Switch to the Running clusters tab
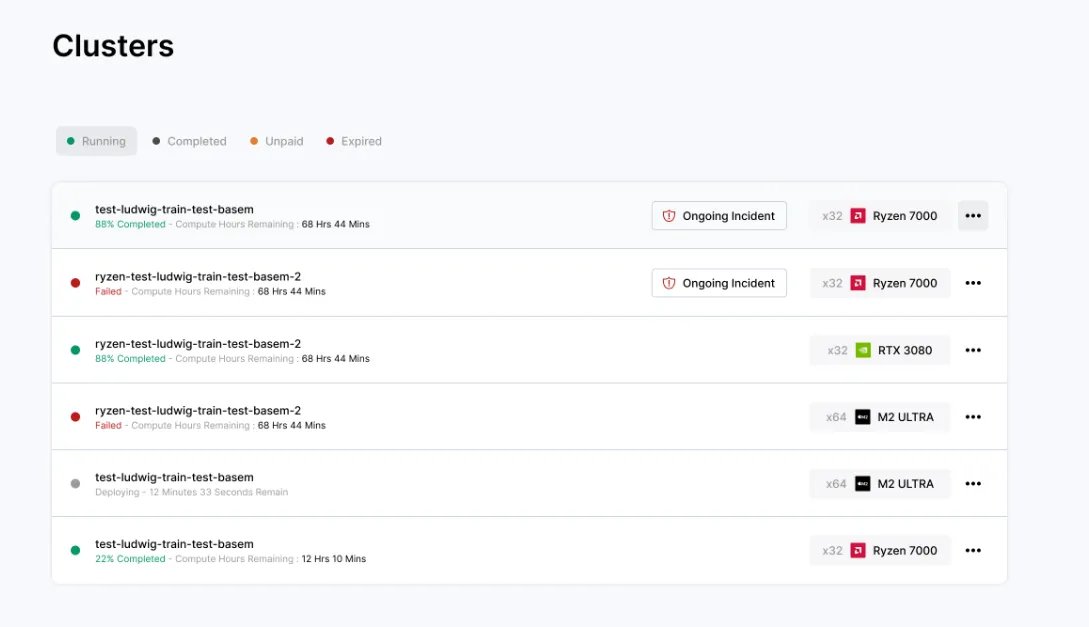Viewport: 1089px width, 627px height. (96, 141)
